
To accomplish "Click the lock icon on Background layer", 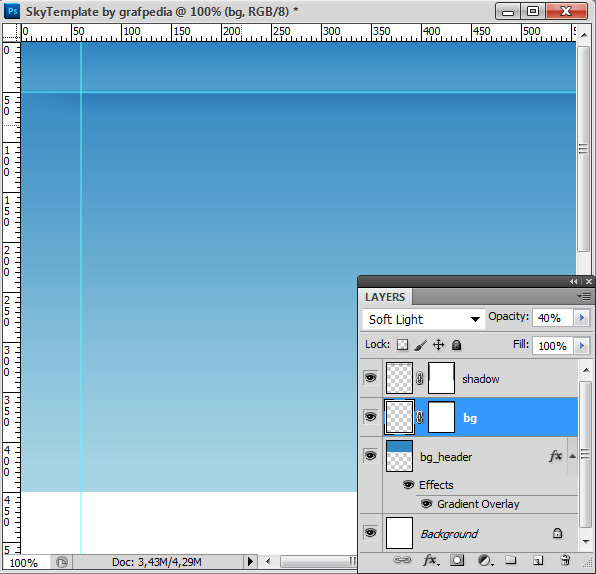I will pyautogui.click(x=557, y=533).
